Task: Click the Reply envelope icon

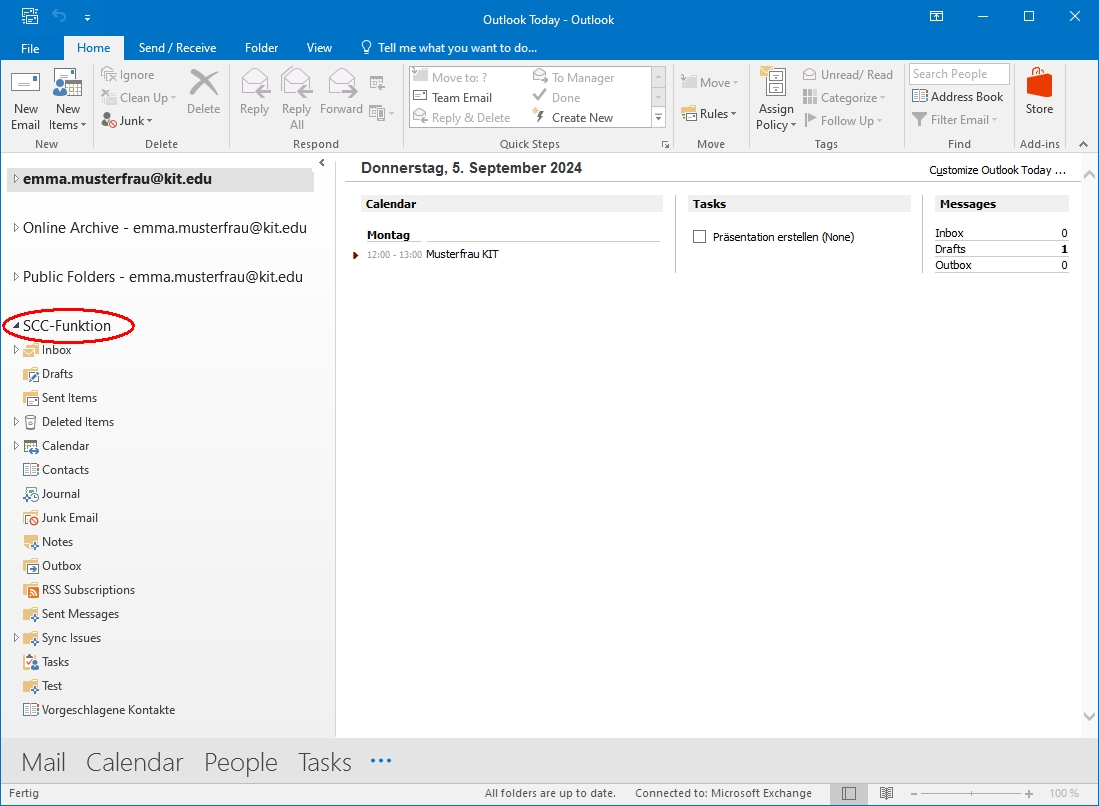Action: [254, 83]
